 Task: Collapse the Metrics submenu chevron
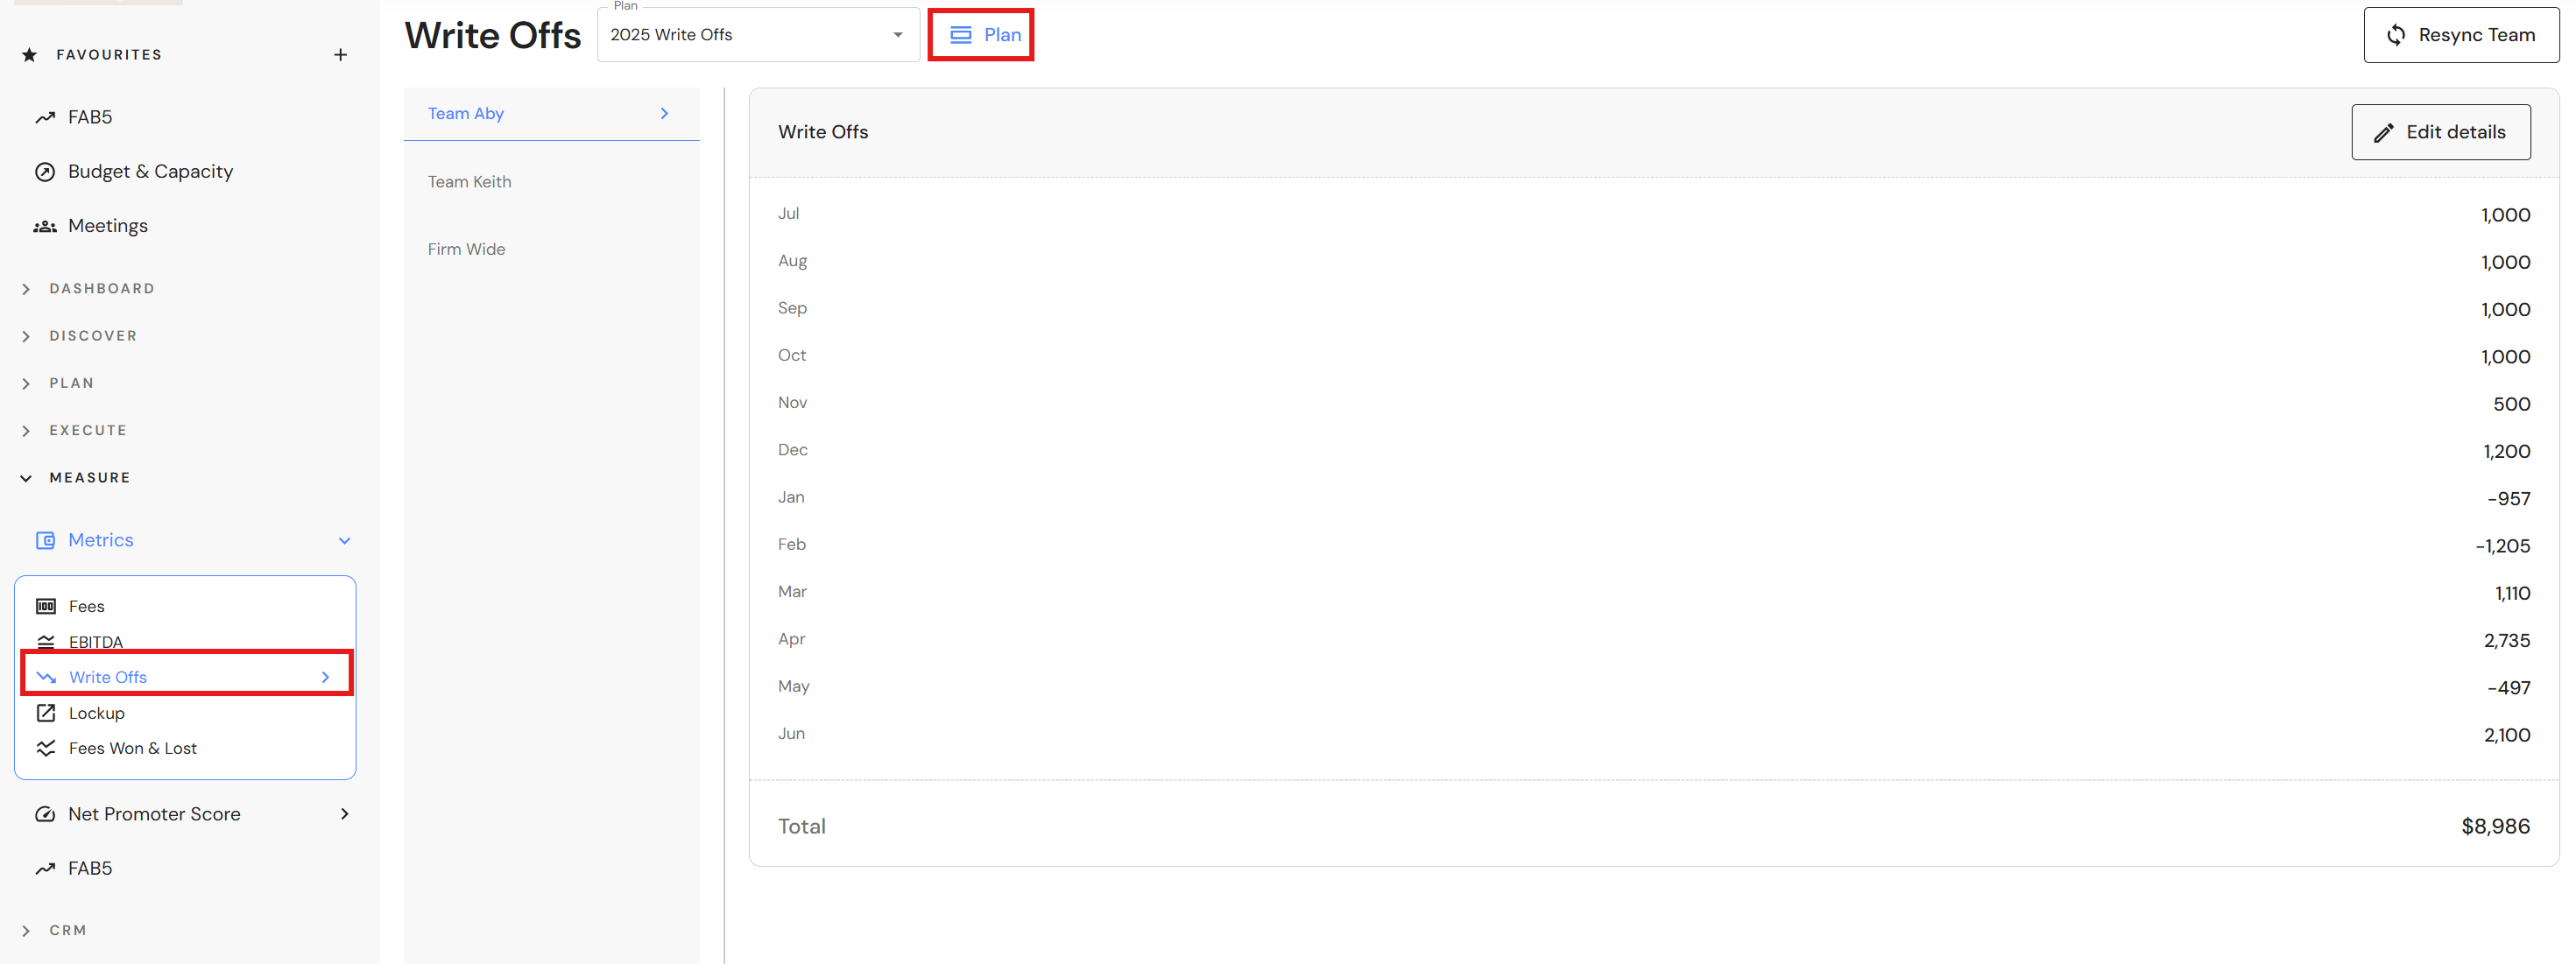tap(344, 541)
